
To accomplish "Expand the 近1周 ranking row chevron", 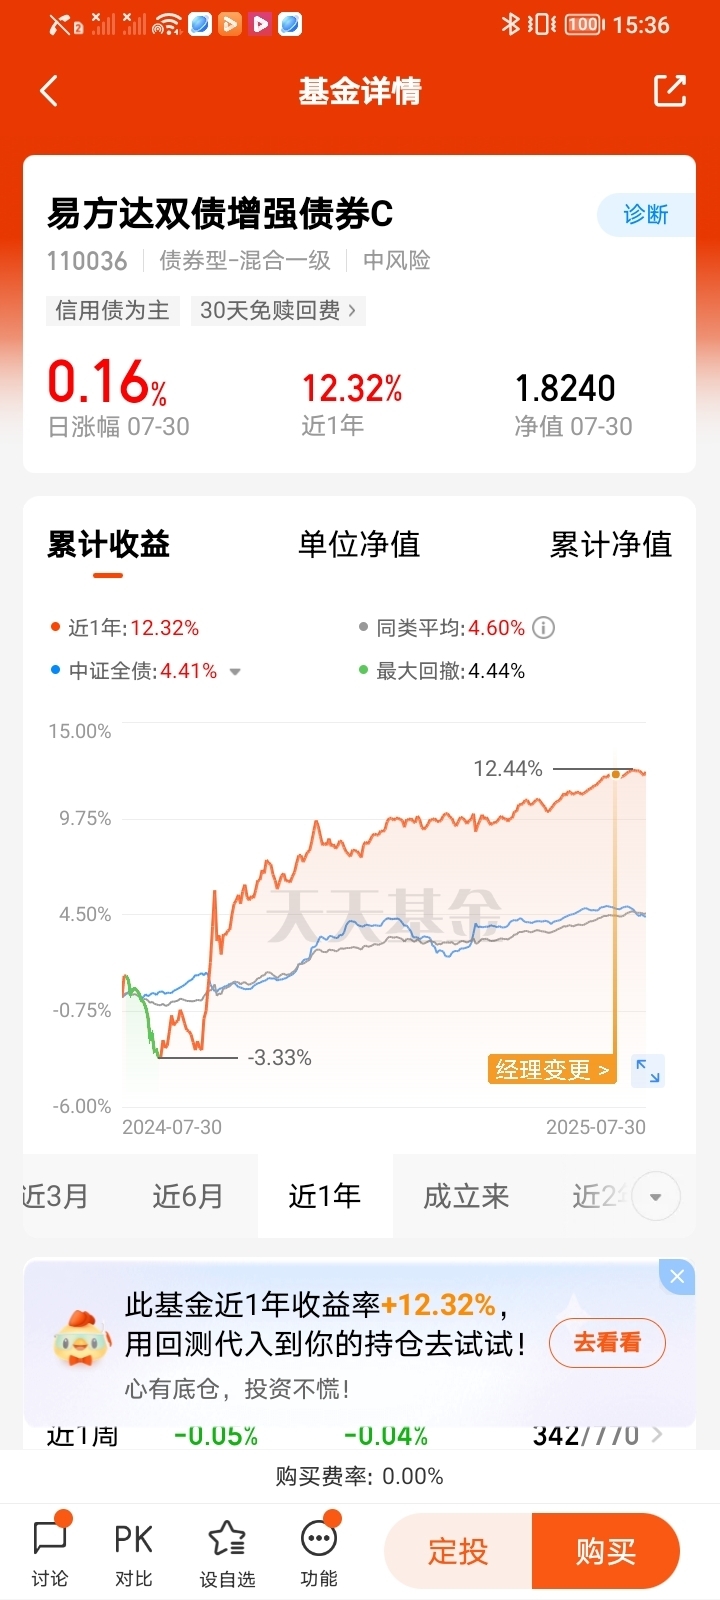I will click(658, 1435).
